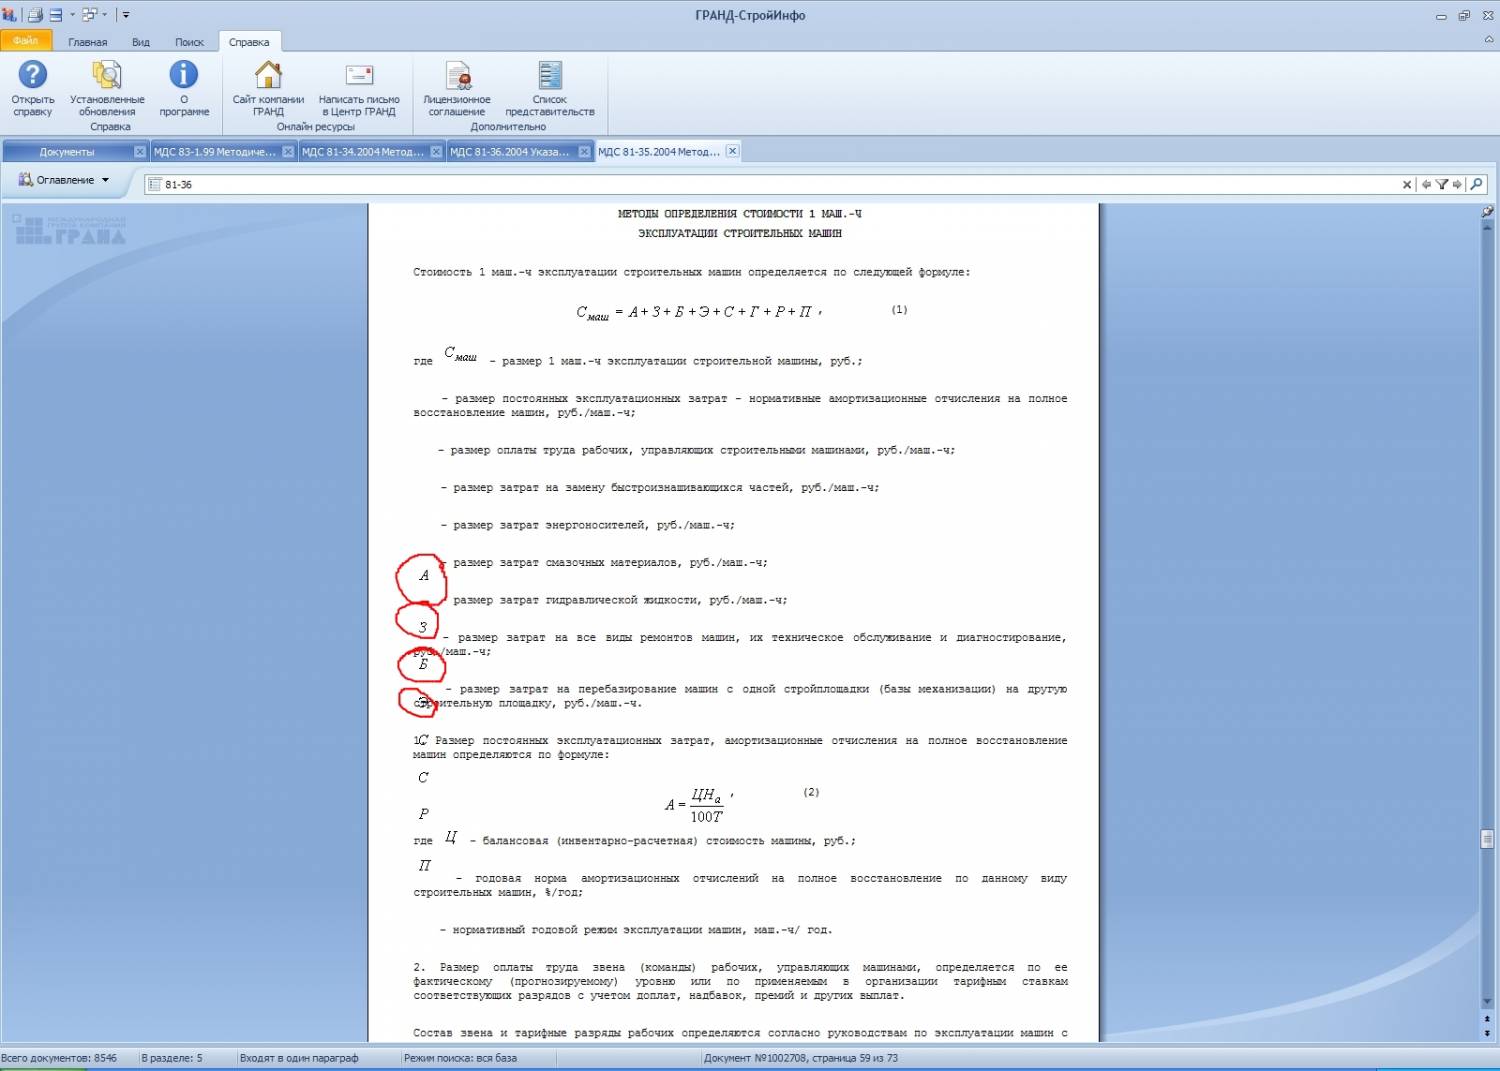Click status text Входят в один параграф

[x=299, y=1058]
